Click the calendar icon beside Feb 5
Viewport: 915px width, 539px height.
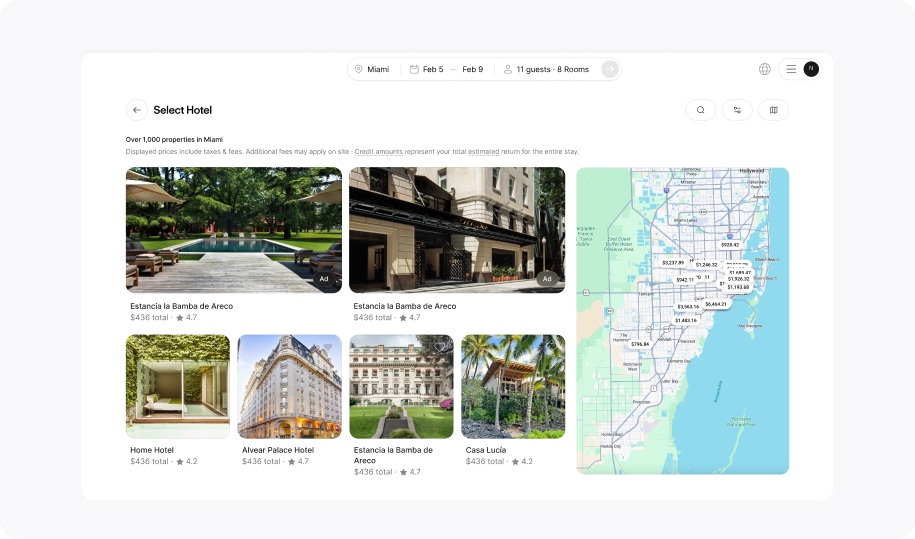(414, 69)
